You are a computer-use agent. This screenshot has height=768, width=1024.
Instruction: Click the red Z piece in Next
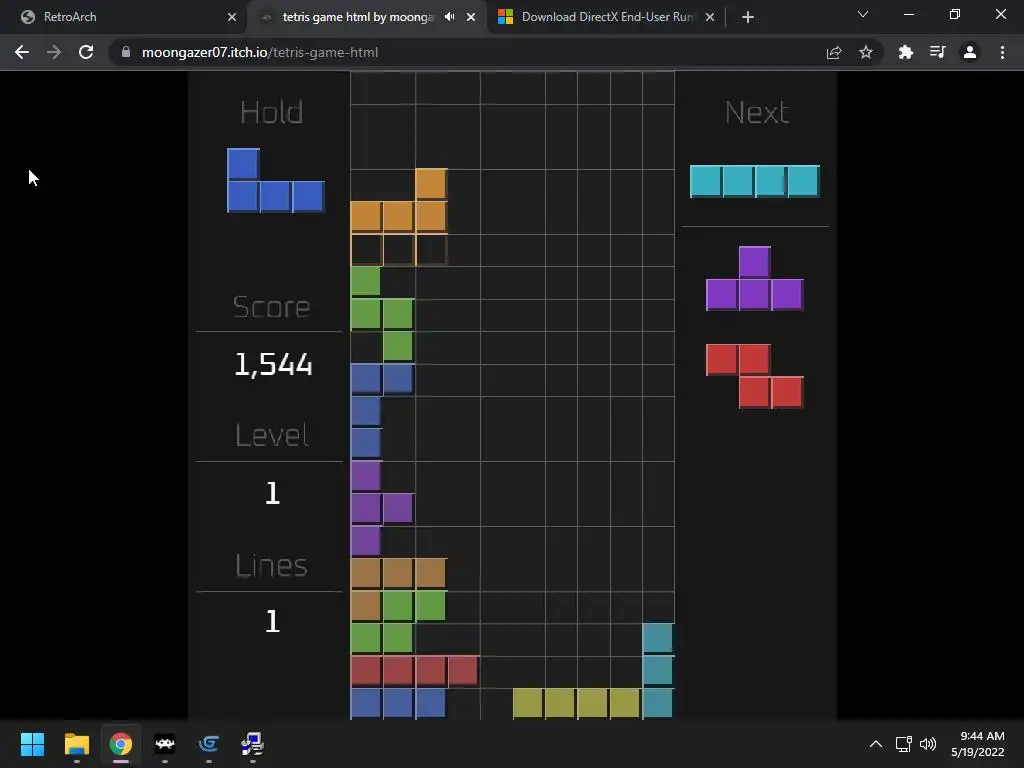coord(754,376)
